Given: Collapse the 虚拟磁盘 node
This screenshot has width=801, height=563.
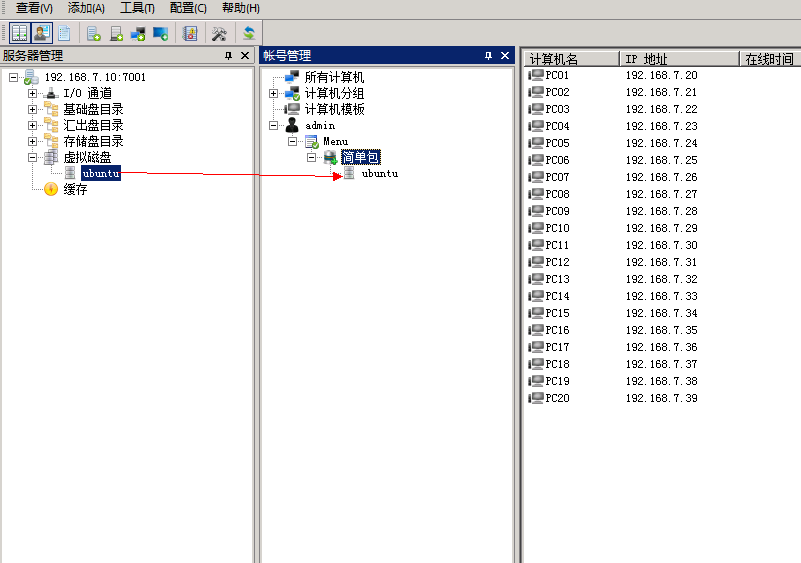Looking at the screenshot, I should pyautogui.click(x=32, y=157).
